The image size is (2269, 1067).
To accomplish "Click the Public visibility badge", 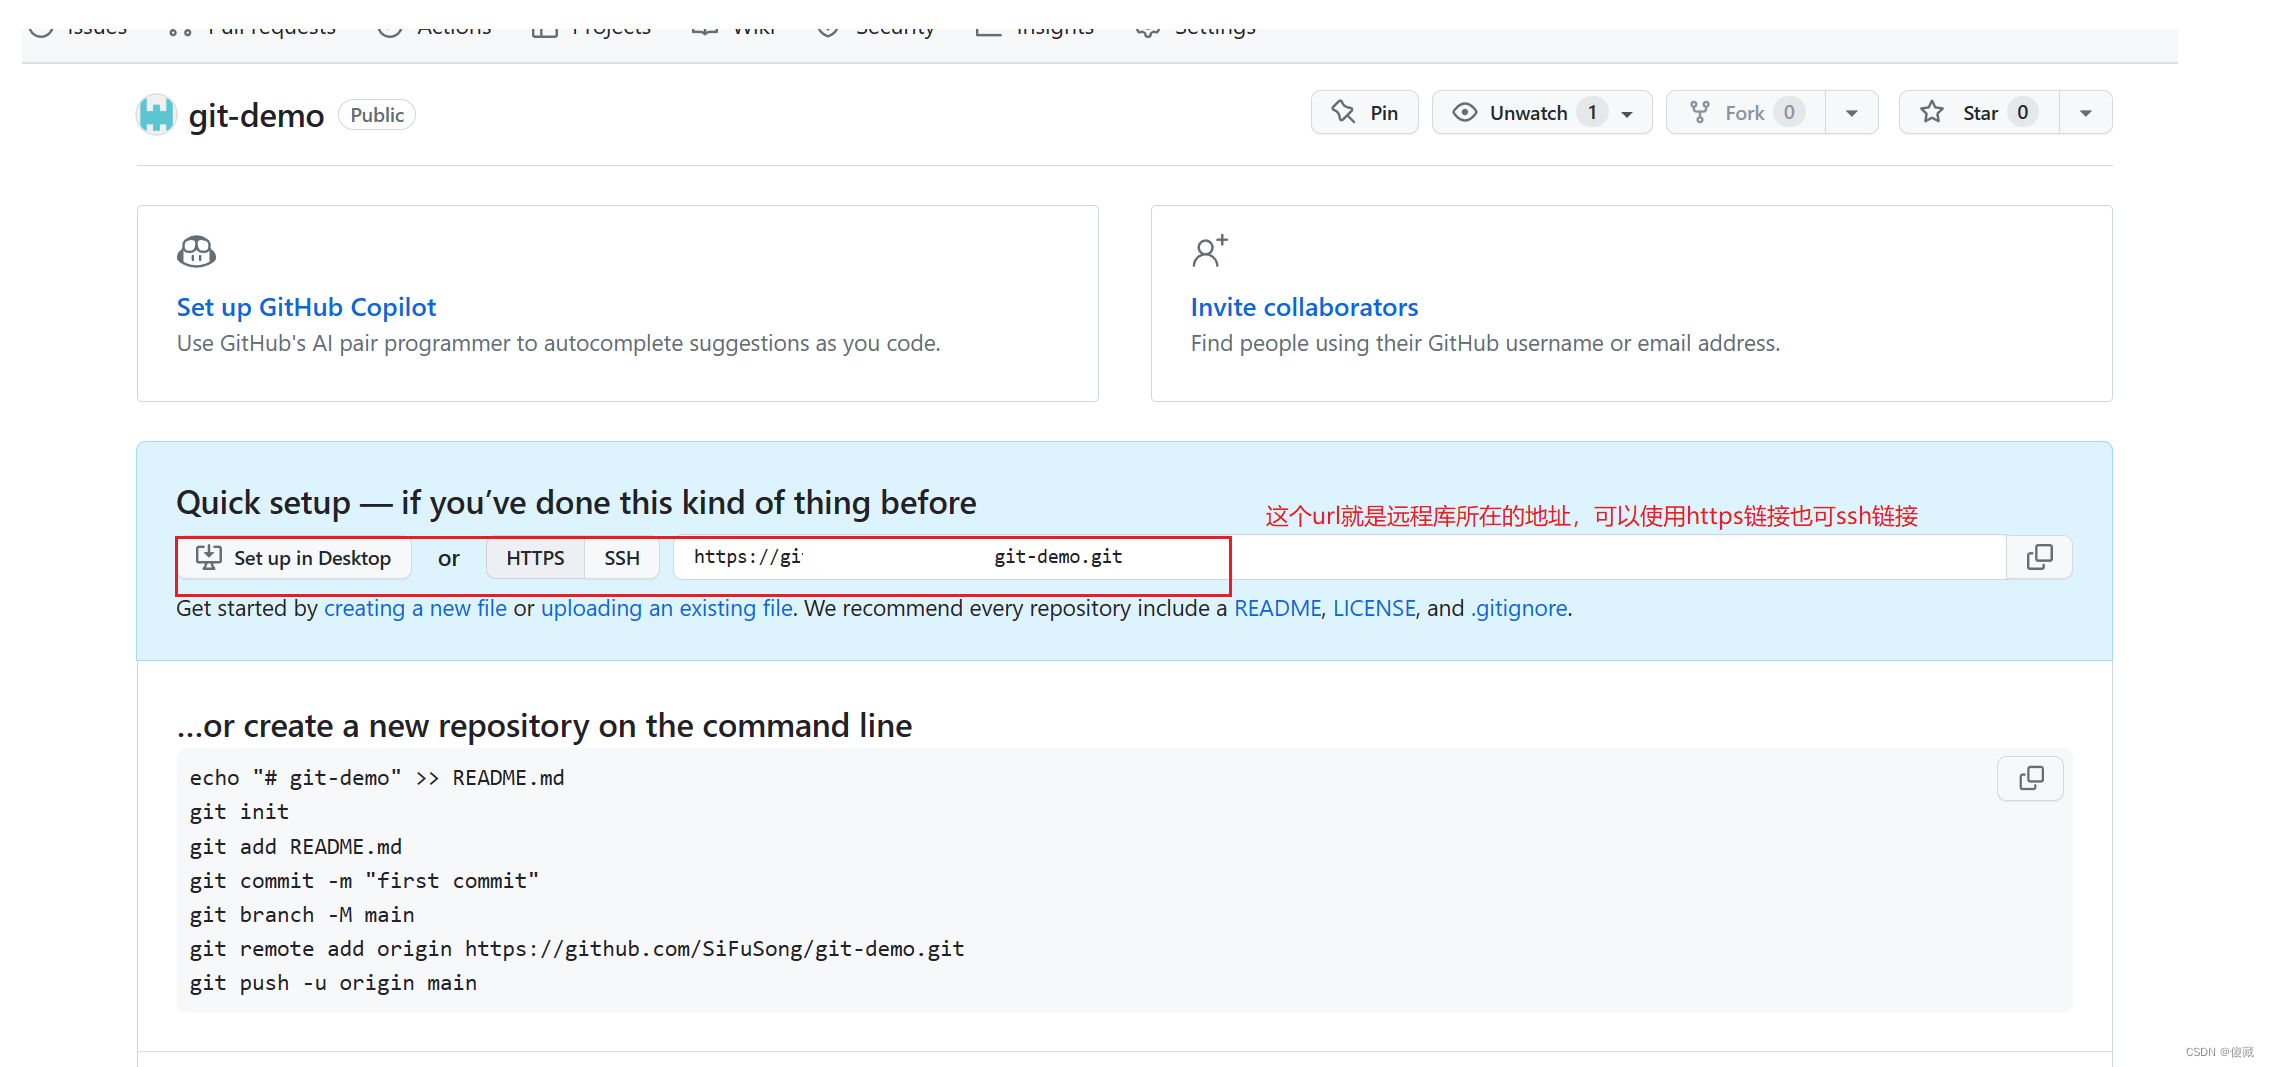I will [x=377, y=115].
